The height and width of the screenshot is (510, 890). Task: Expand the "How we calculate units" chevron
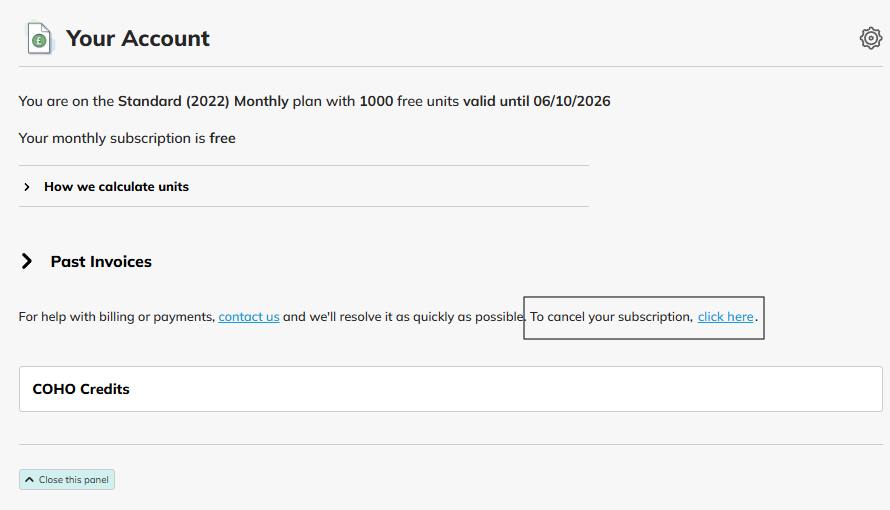(27, 187)
